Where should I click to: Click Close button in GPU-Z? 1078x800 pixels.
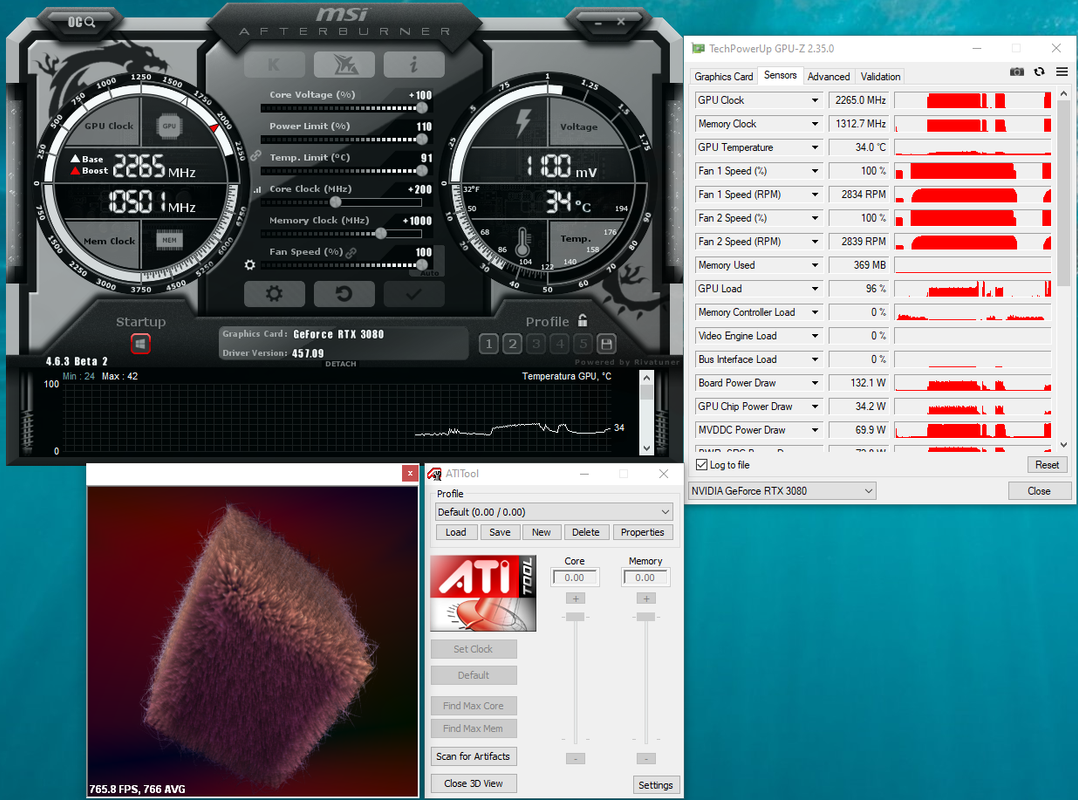(x=1039, y=491)
